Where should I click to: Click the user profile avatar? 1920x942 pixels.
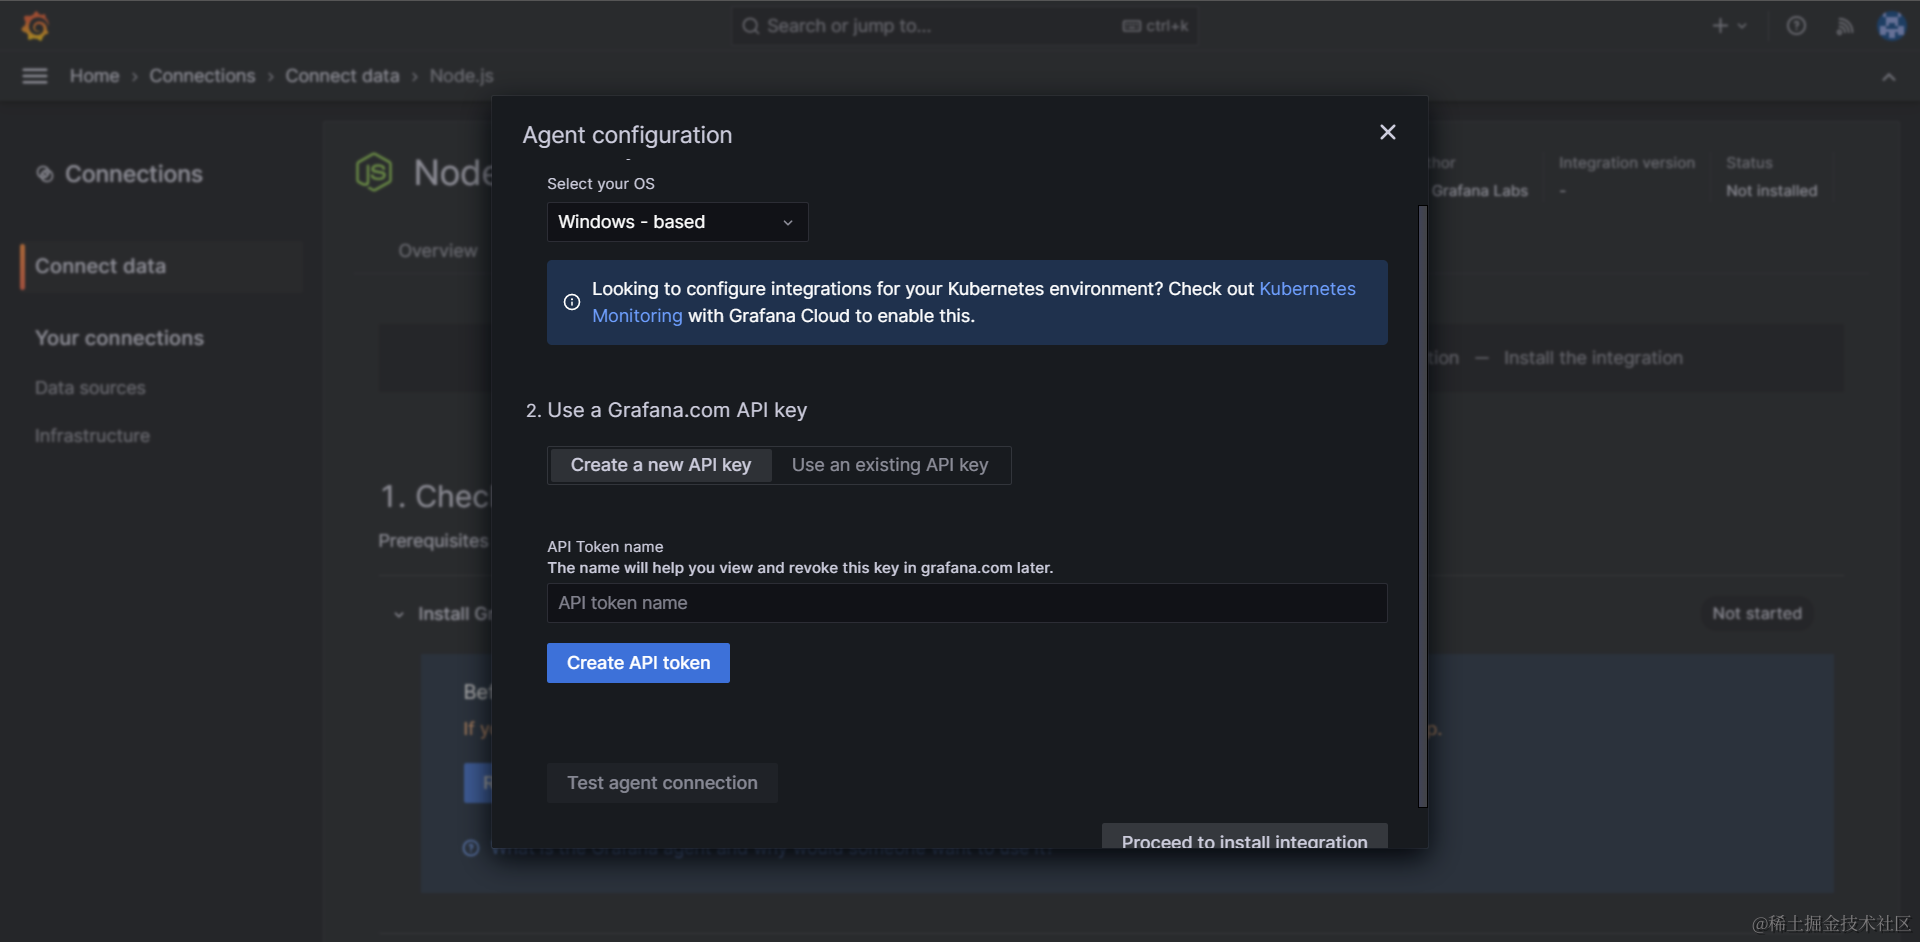pos(1891,26)
